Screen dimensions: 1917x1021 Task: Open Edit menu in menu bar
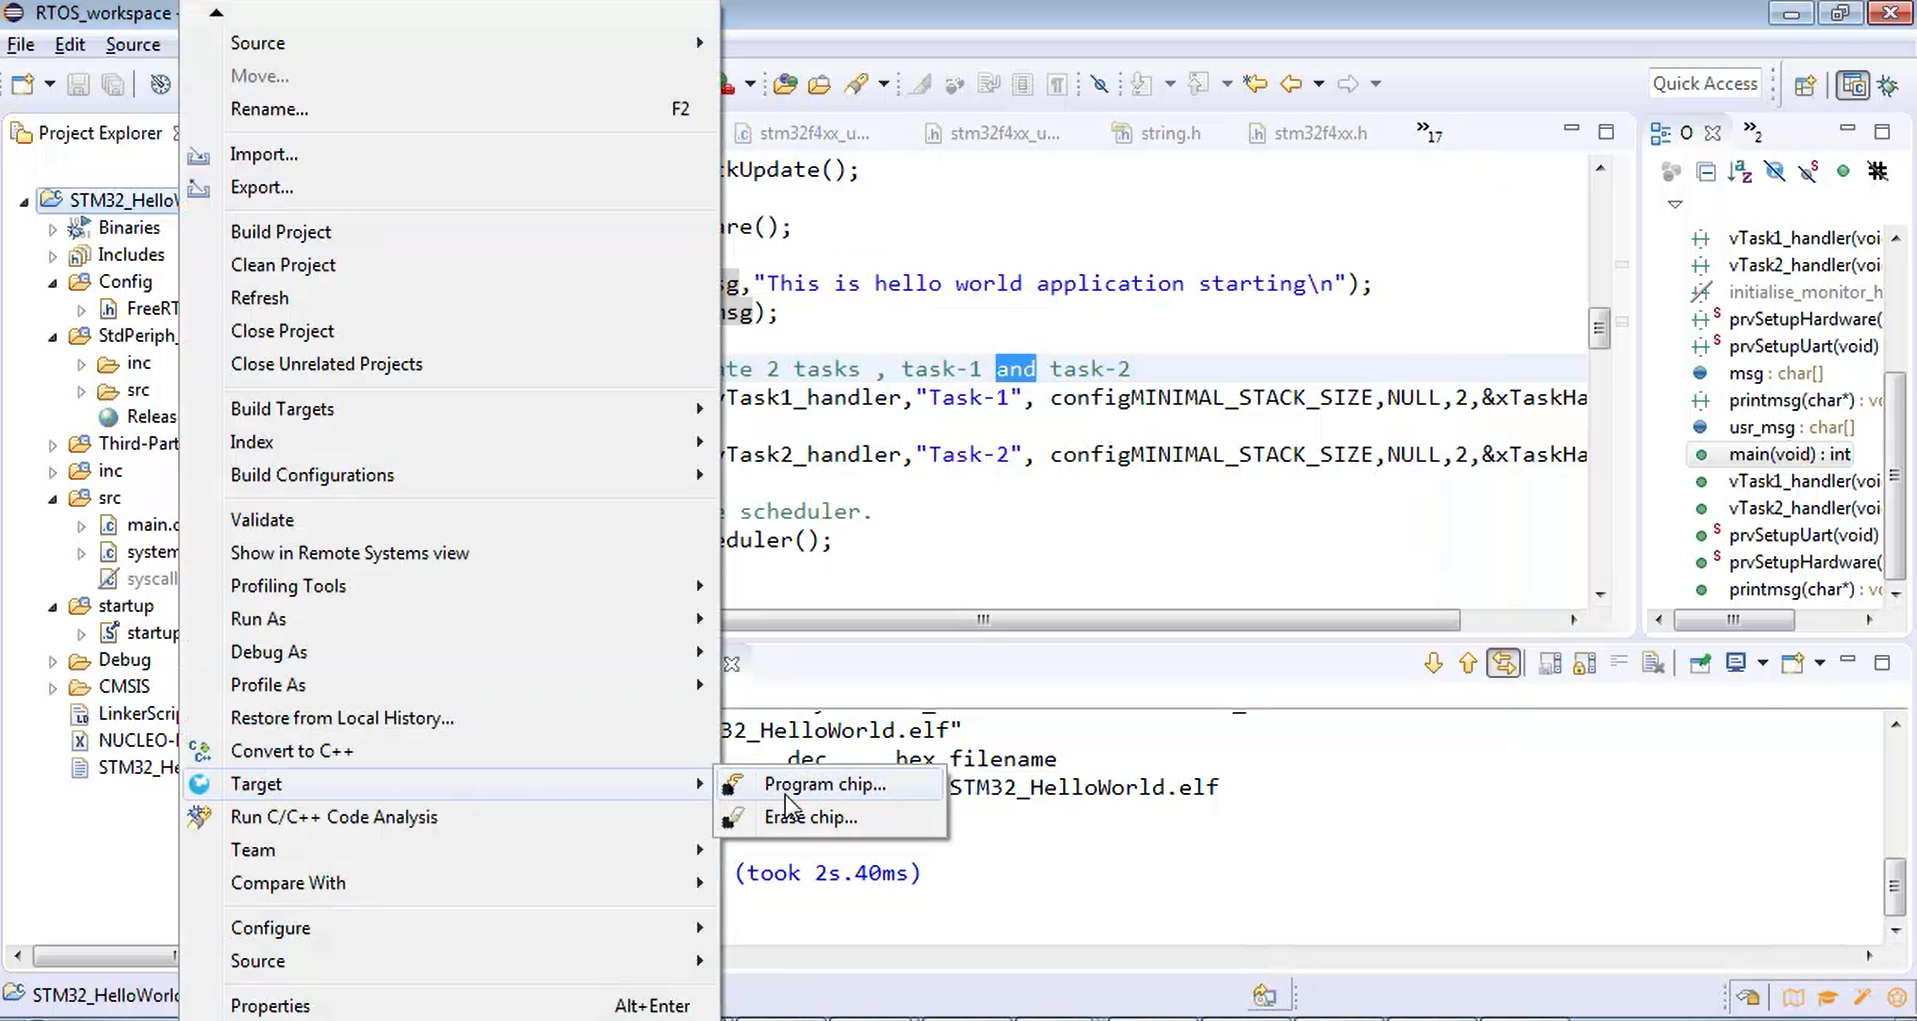(69, 44)
